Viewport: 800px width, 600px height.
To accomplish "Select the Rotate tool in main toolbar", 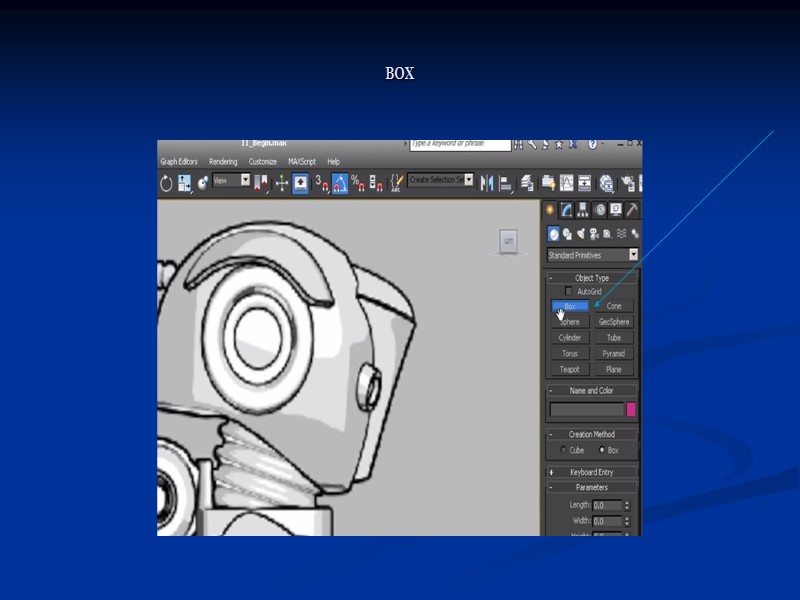I will coord(166,183).
